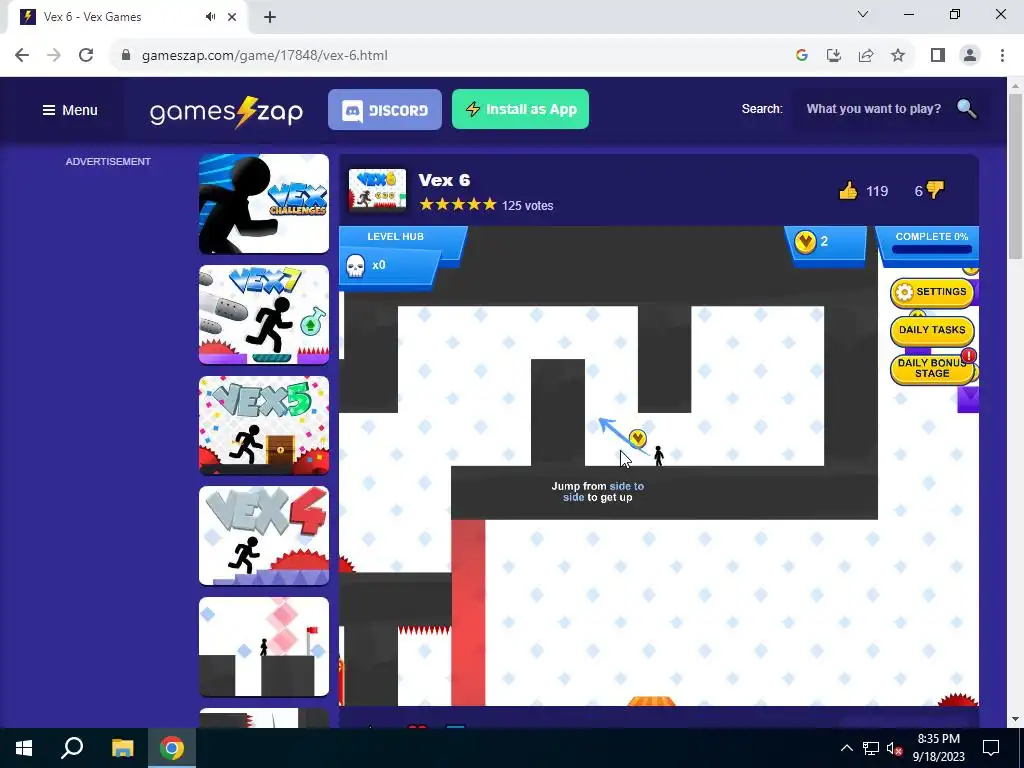
Task: Reload the current page
Action: tap(86, 56)
